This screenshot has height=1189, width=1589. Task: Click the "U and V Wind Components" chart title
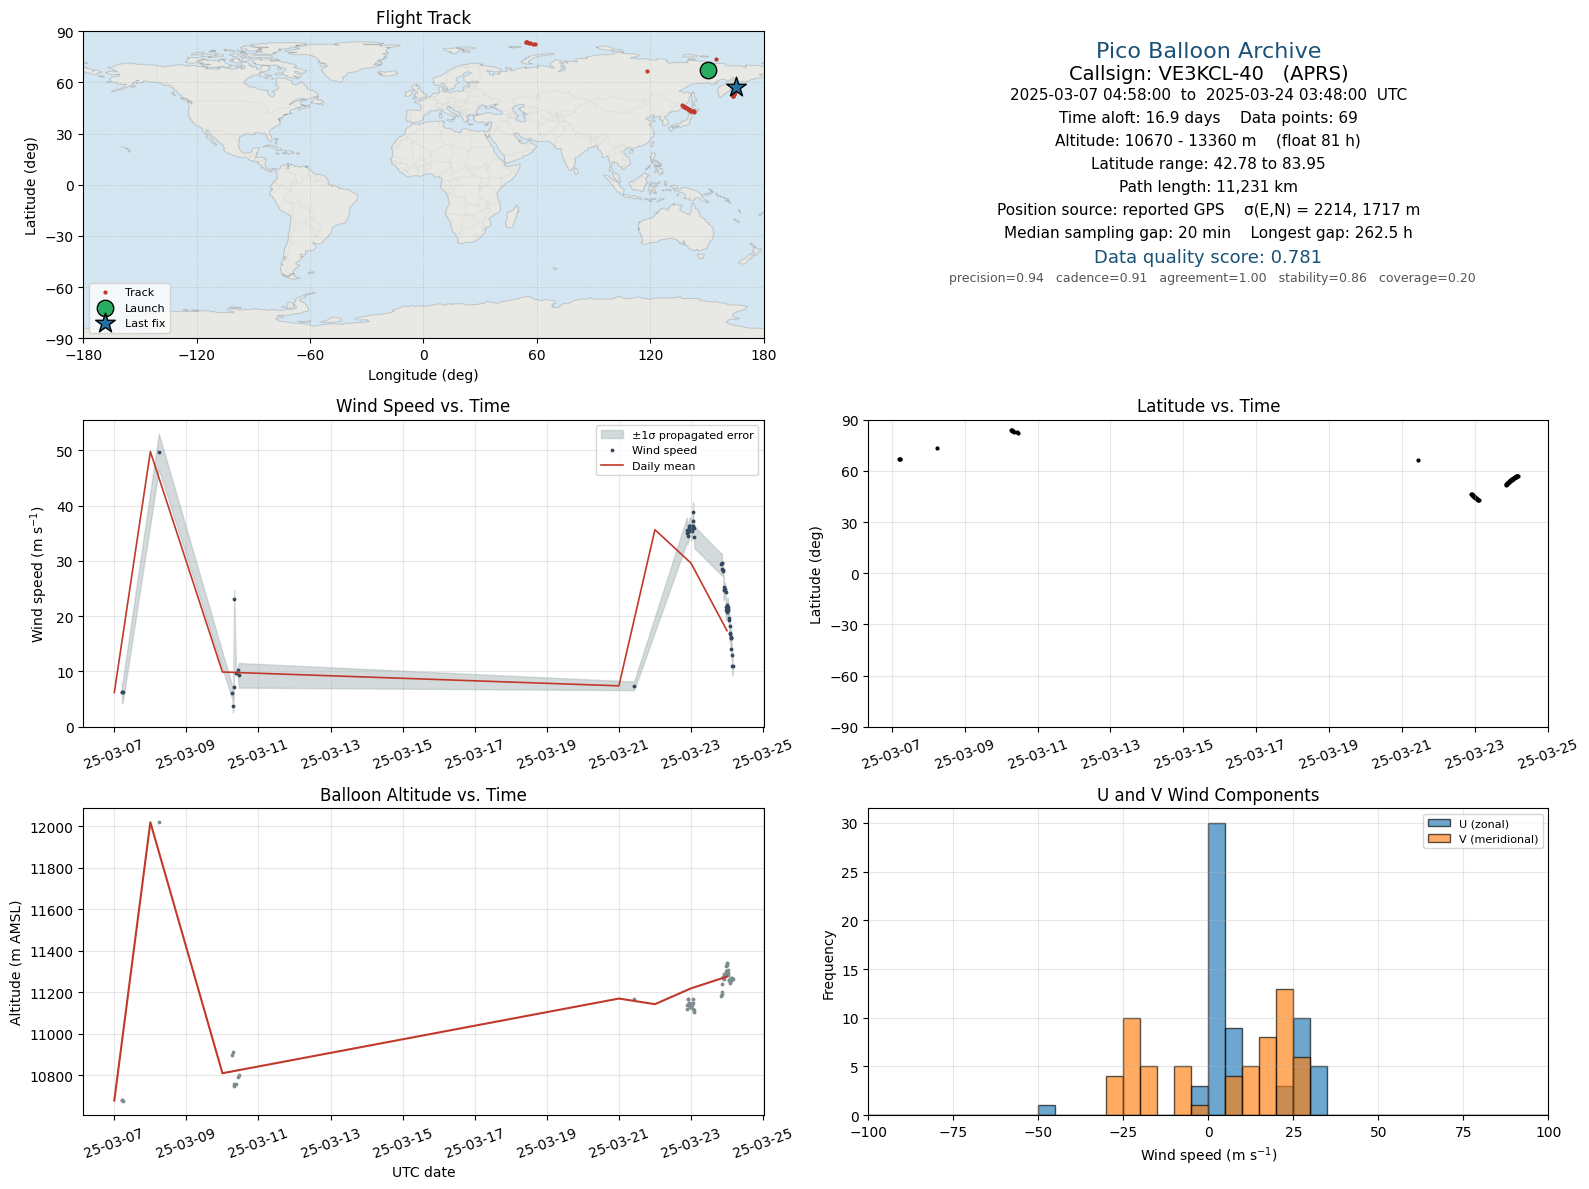1208,795
